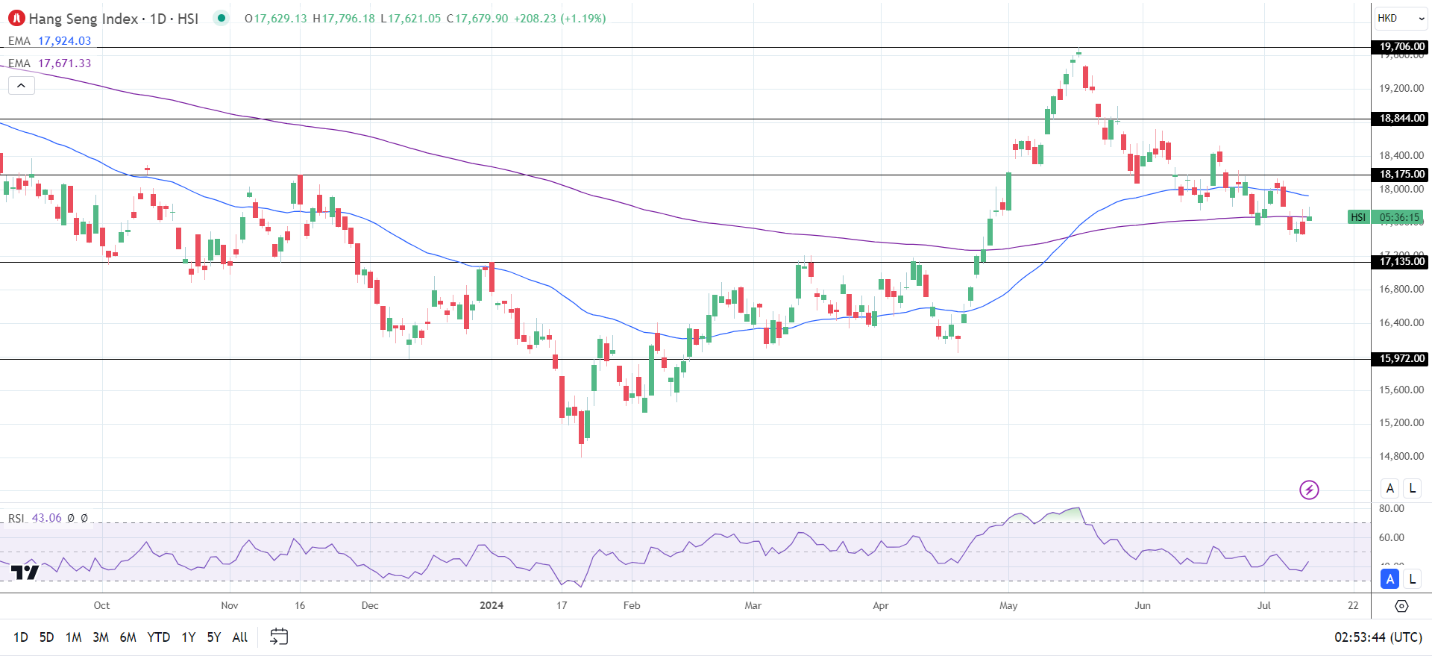
Task: Click the red Hang Seng Index logo icon
Action: click(16, 18)
